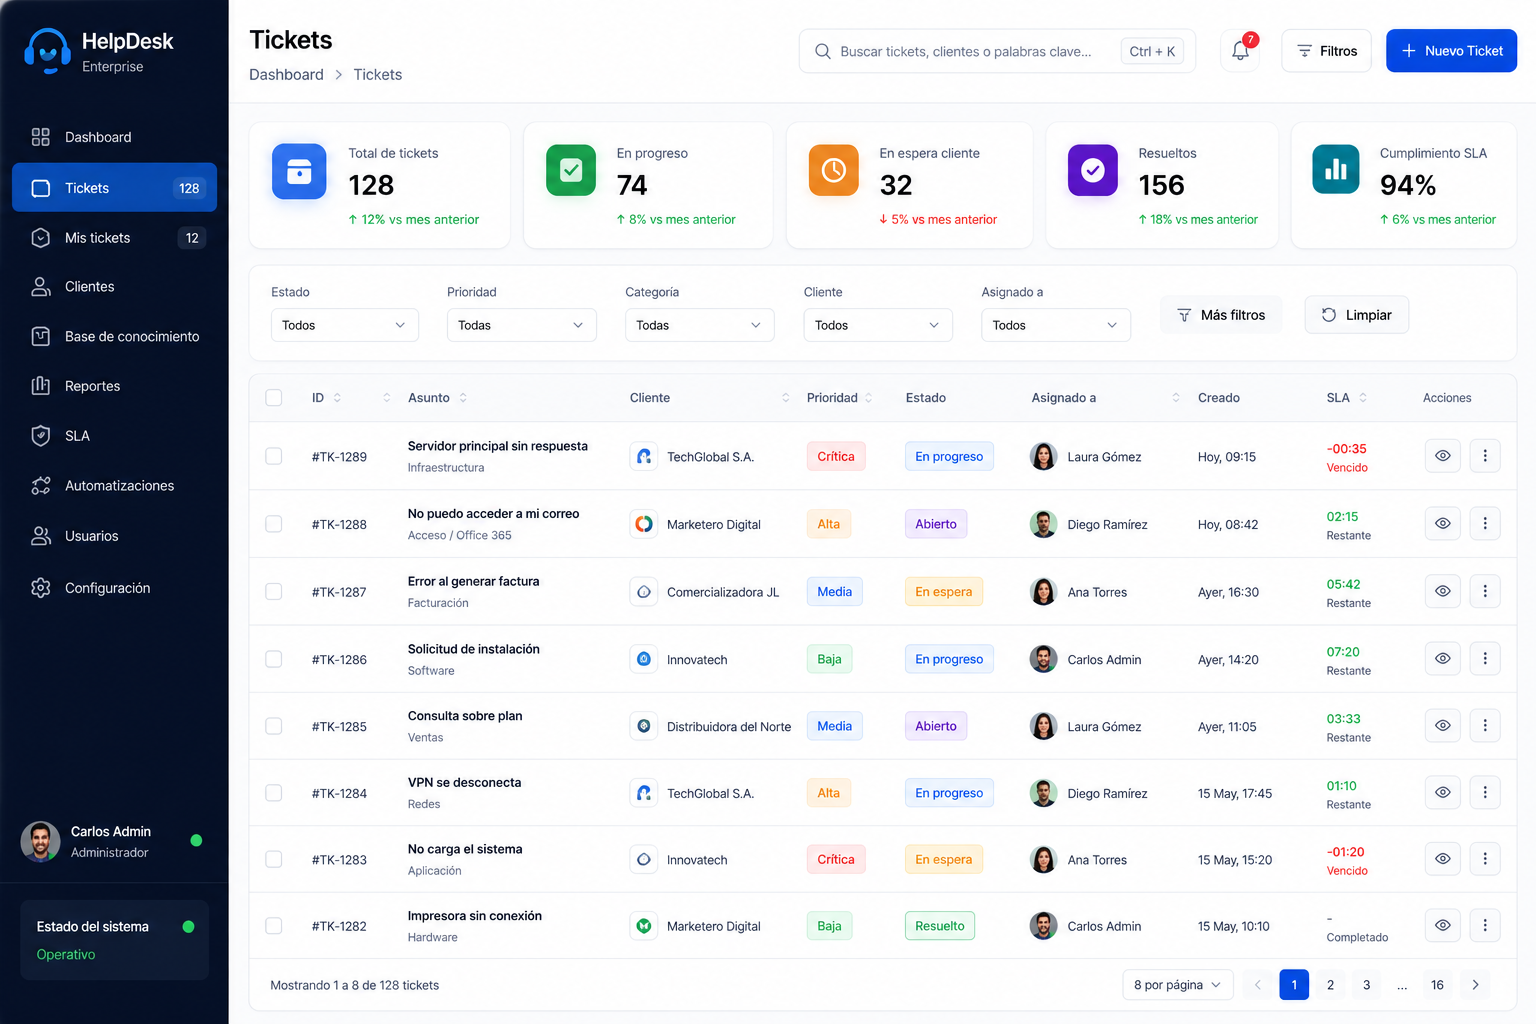Check the box for ticket #TK-1287
This screenshot has width=1536, height=1024.
click(x=273, y=592)
